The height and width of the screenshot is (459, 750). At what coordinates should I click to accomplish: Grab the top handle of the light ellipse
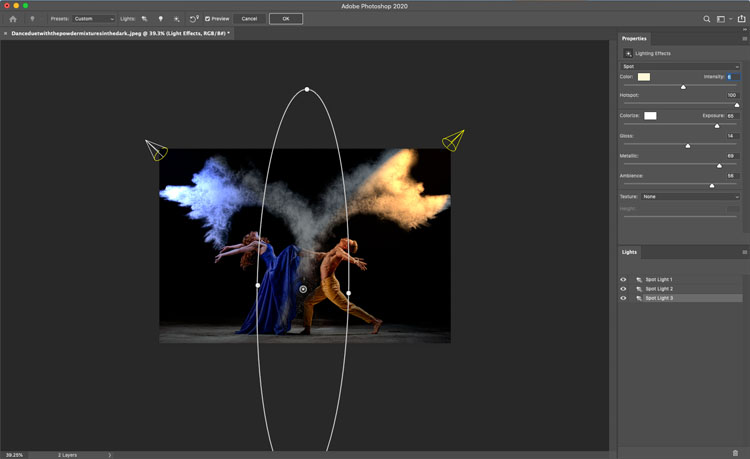click(x=307, y=89)
